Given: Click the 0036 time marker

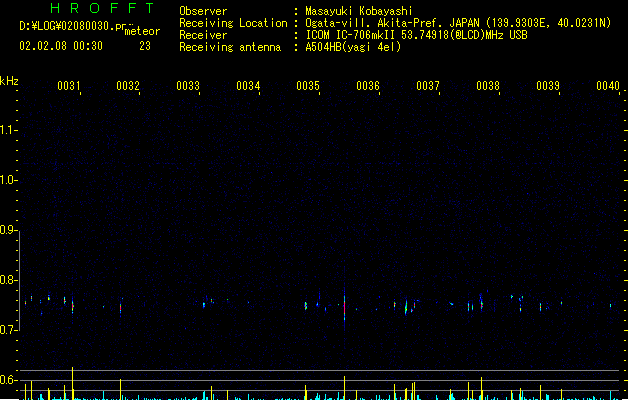Looking at the screenshot, I should coord(368,86).
